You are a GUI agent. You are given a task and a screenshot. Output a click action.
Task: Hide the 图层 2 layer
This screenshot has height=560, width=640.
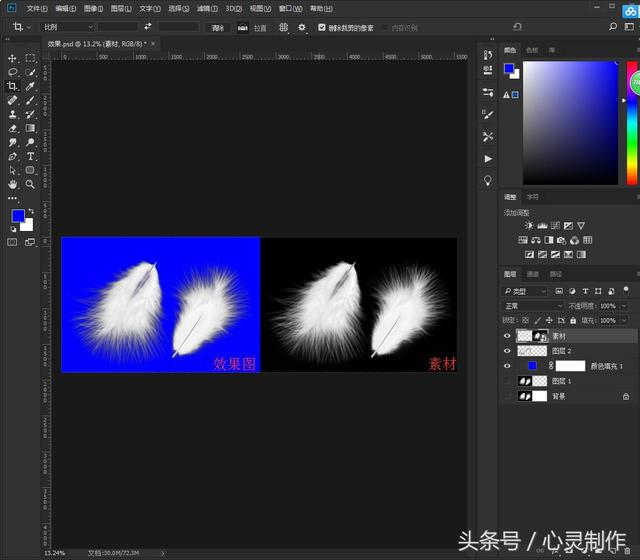[x=507, y=351]
